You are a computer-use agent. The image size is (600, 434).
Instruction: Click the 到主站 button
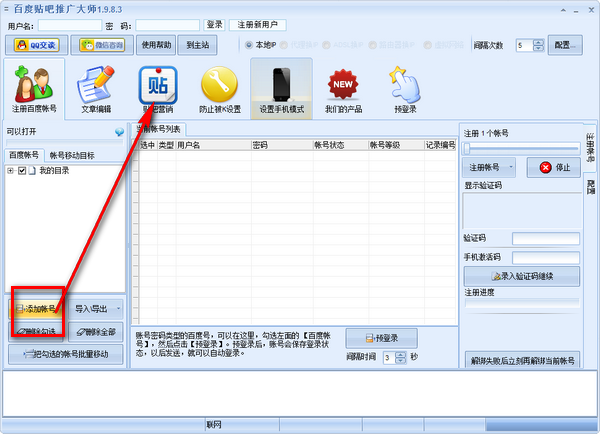(197, 45)
